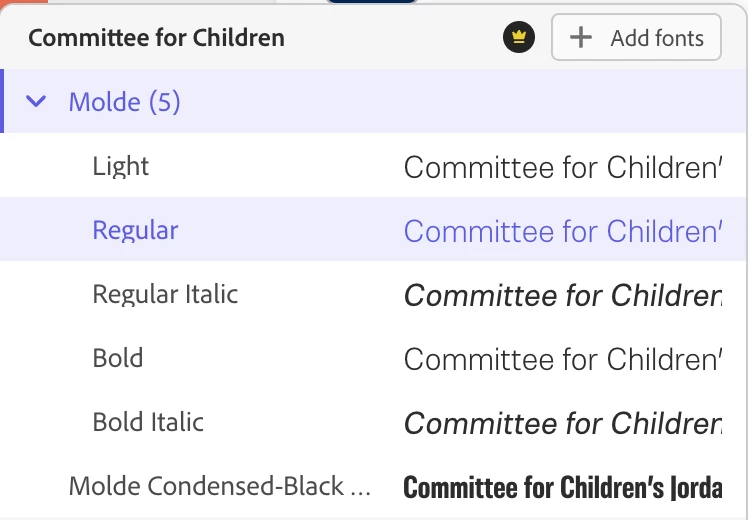Click the truncation ellipsis after Molde Condensed-Black
Viewport: 748px width, 520px height.
[x=361, y=488]
